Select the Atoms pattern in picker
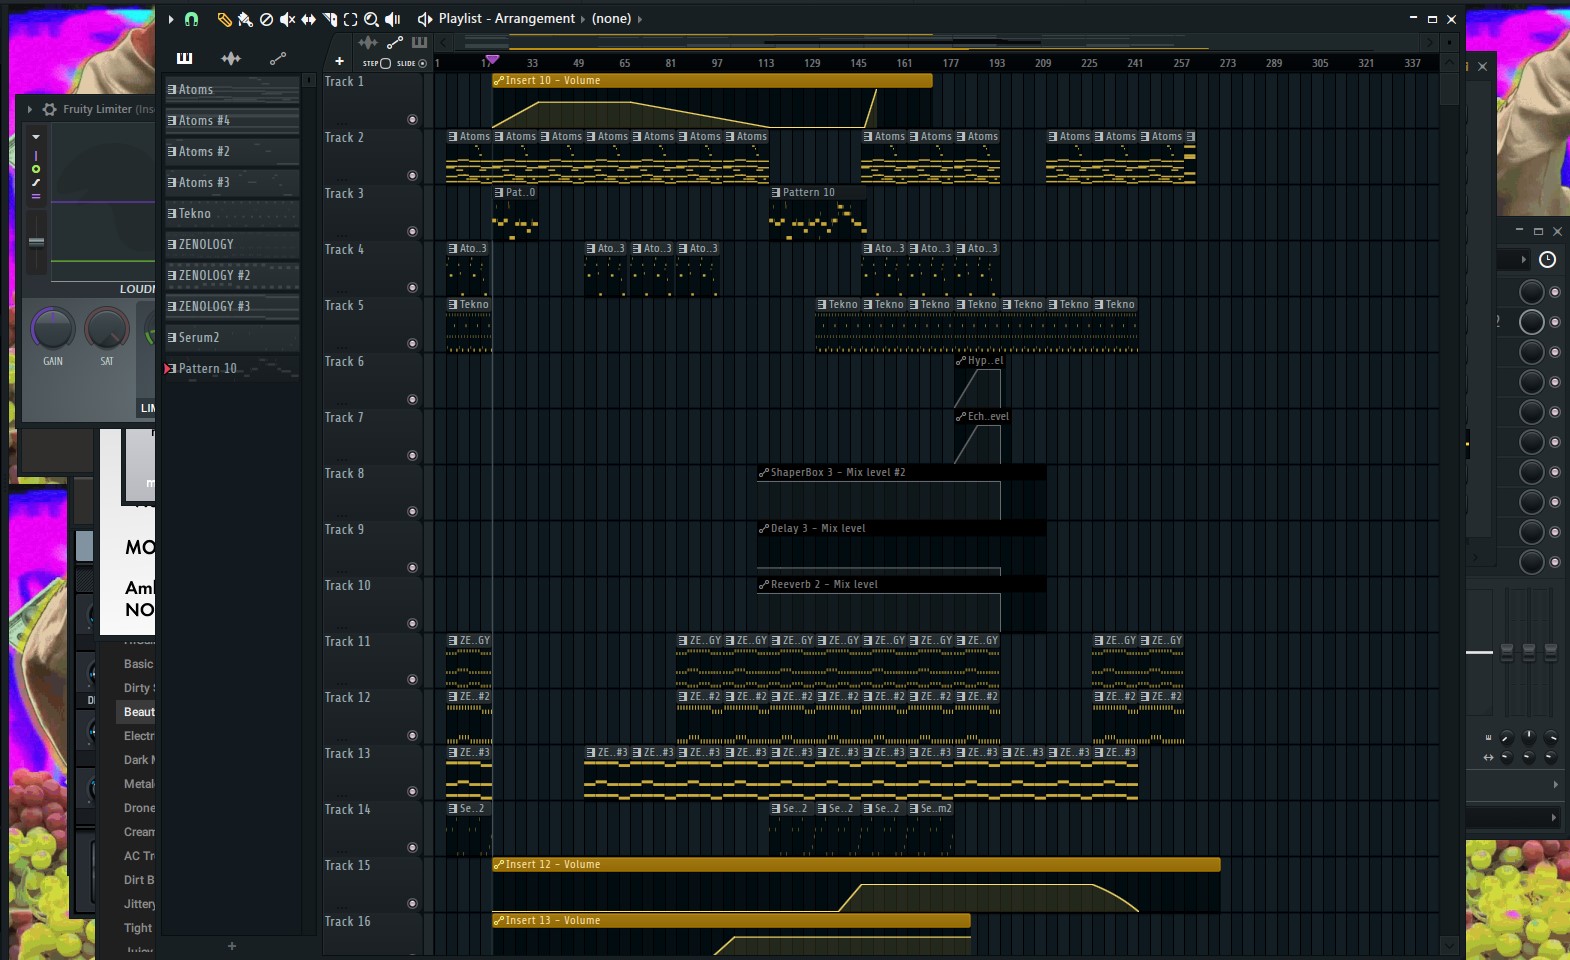This screenshot has width=1570, height=960. 232,90
